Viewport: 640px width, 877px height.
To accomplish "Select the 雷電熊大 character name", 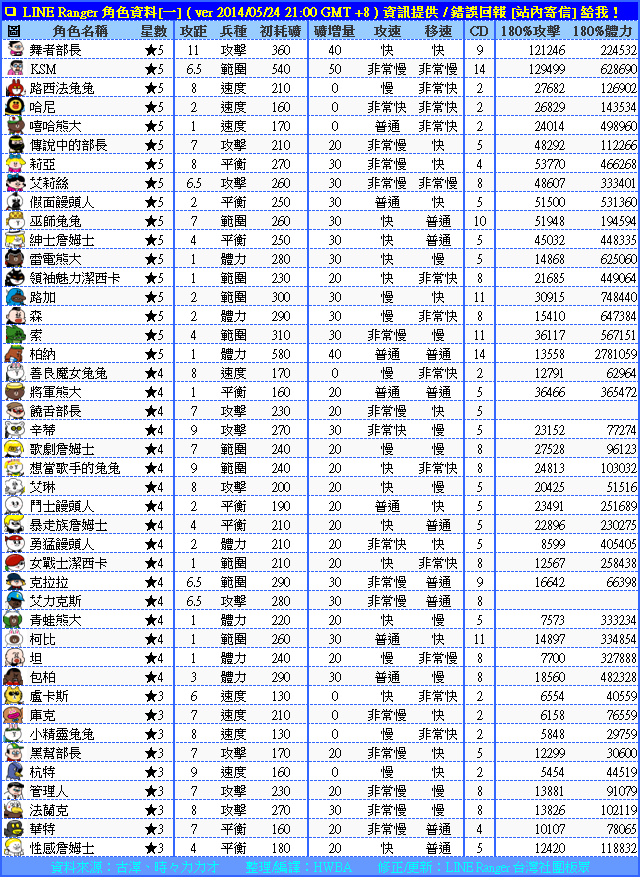I will [62, 259].
